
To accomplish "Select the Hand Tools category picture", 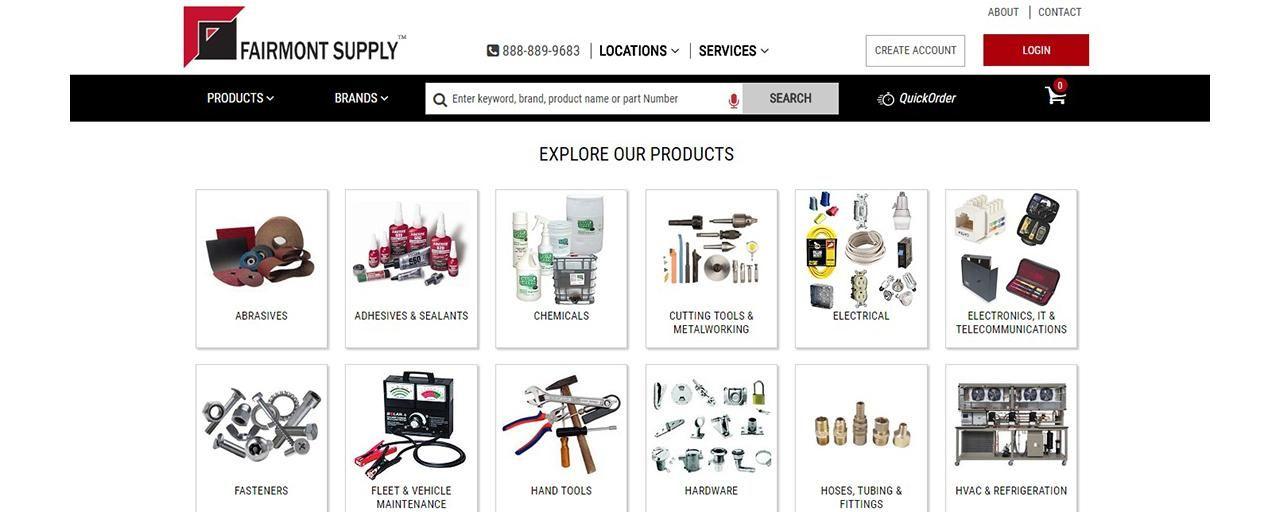I will 561,424.
